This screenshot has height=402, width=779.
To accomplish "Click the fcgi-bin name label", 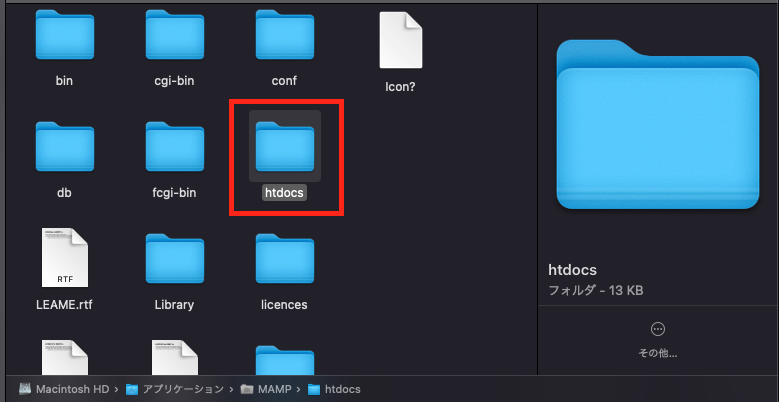I will [x=174, y=193].
